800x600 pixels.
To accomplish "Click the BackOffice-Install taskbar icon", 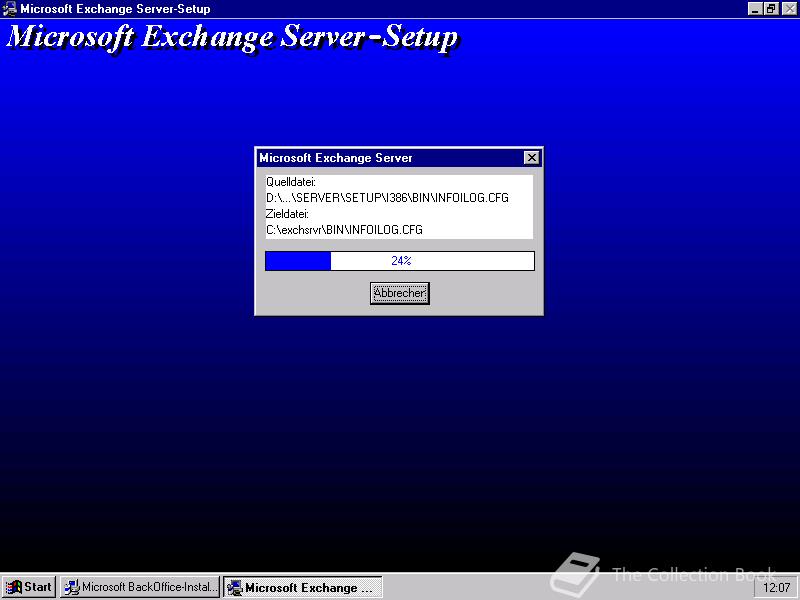I will pos(71,587).
